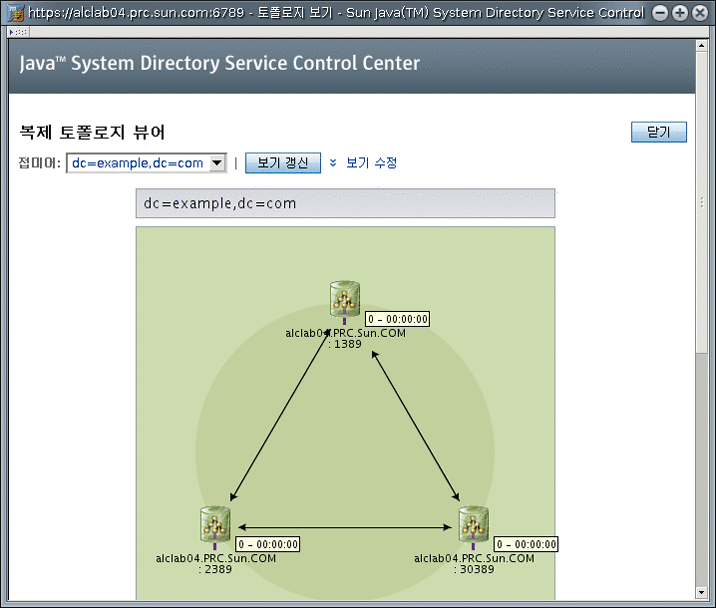
Task: Click the alclab04 server icon for port 1389
Action: coord(345,299)
